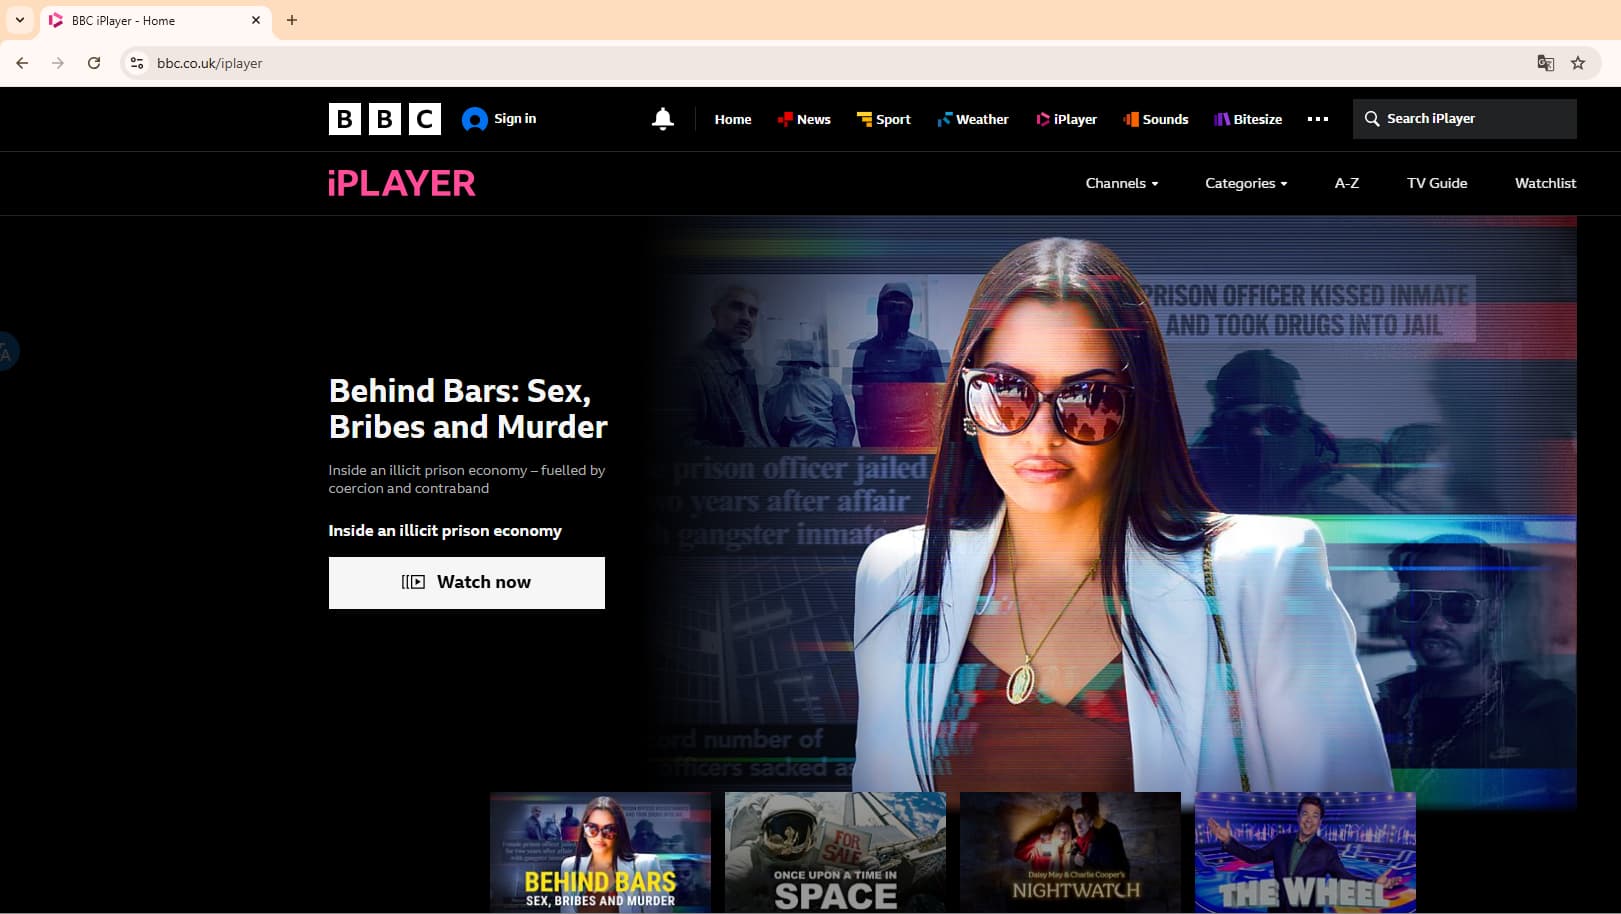Click the translate page icon
The height and width of the screenshot is (914, 1621).
click(1545, 63)
